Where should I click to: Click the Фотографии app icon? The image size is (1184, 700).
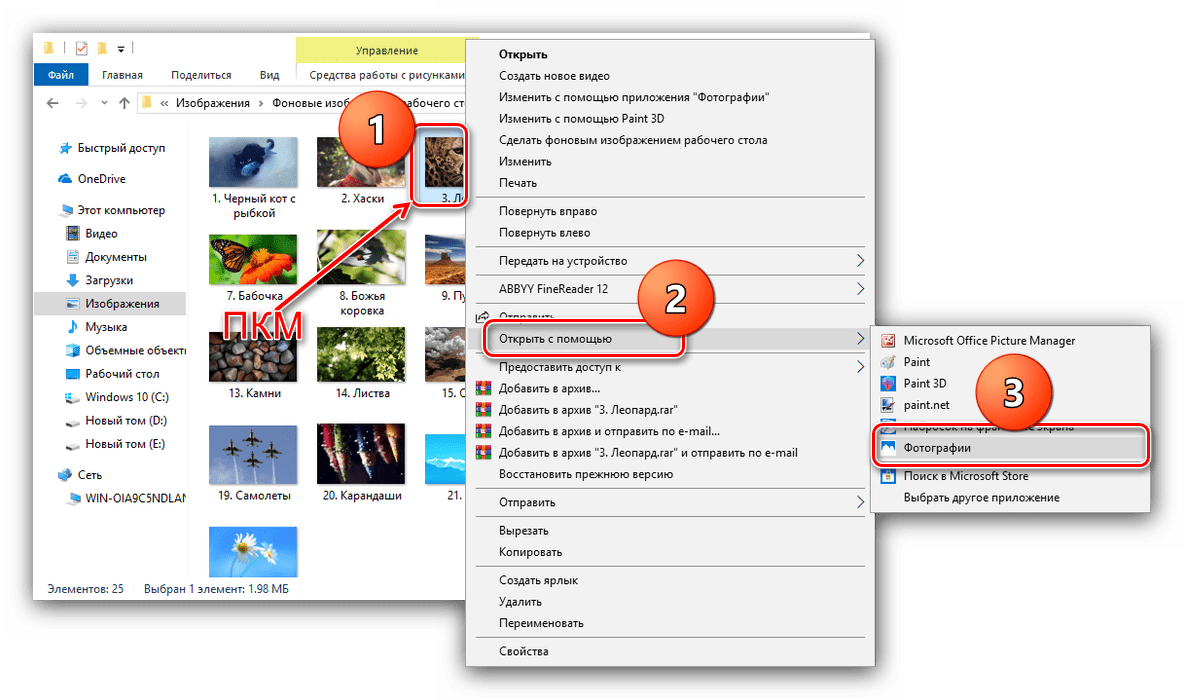pyautogui.click(x=888, y=448)
